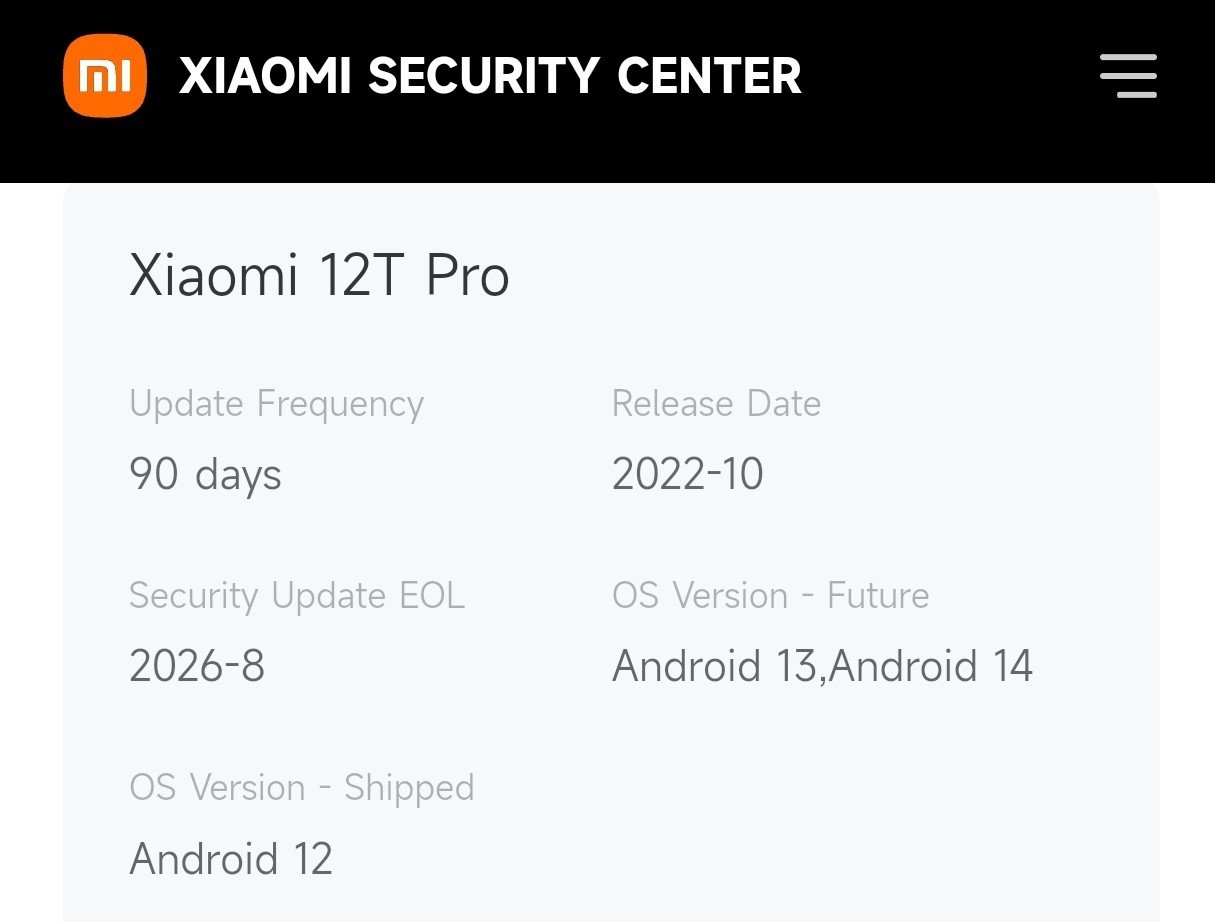Screen dimensions: 1215x922
Task: Click the Update Frequency label
Action: tap(277, 404)
